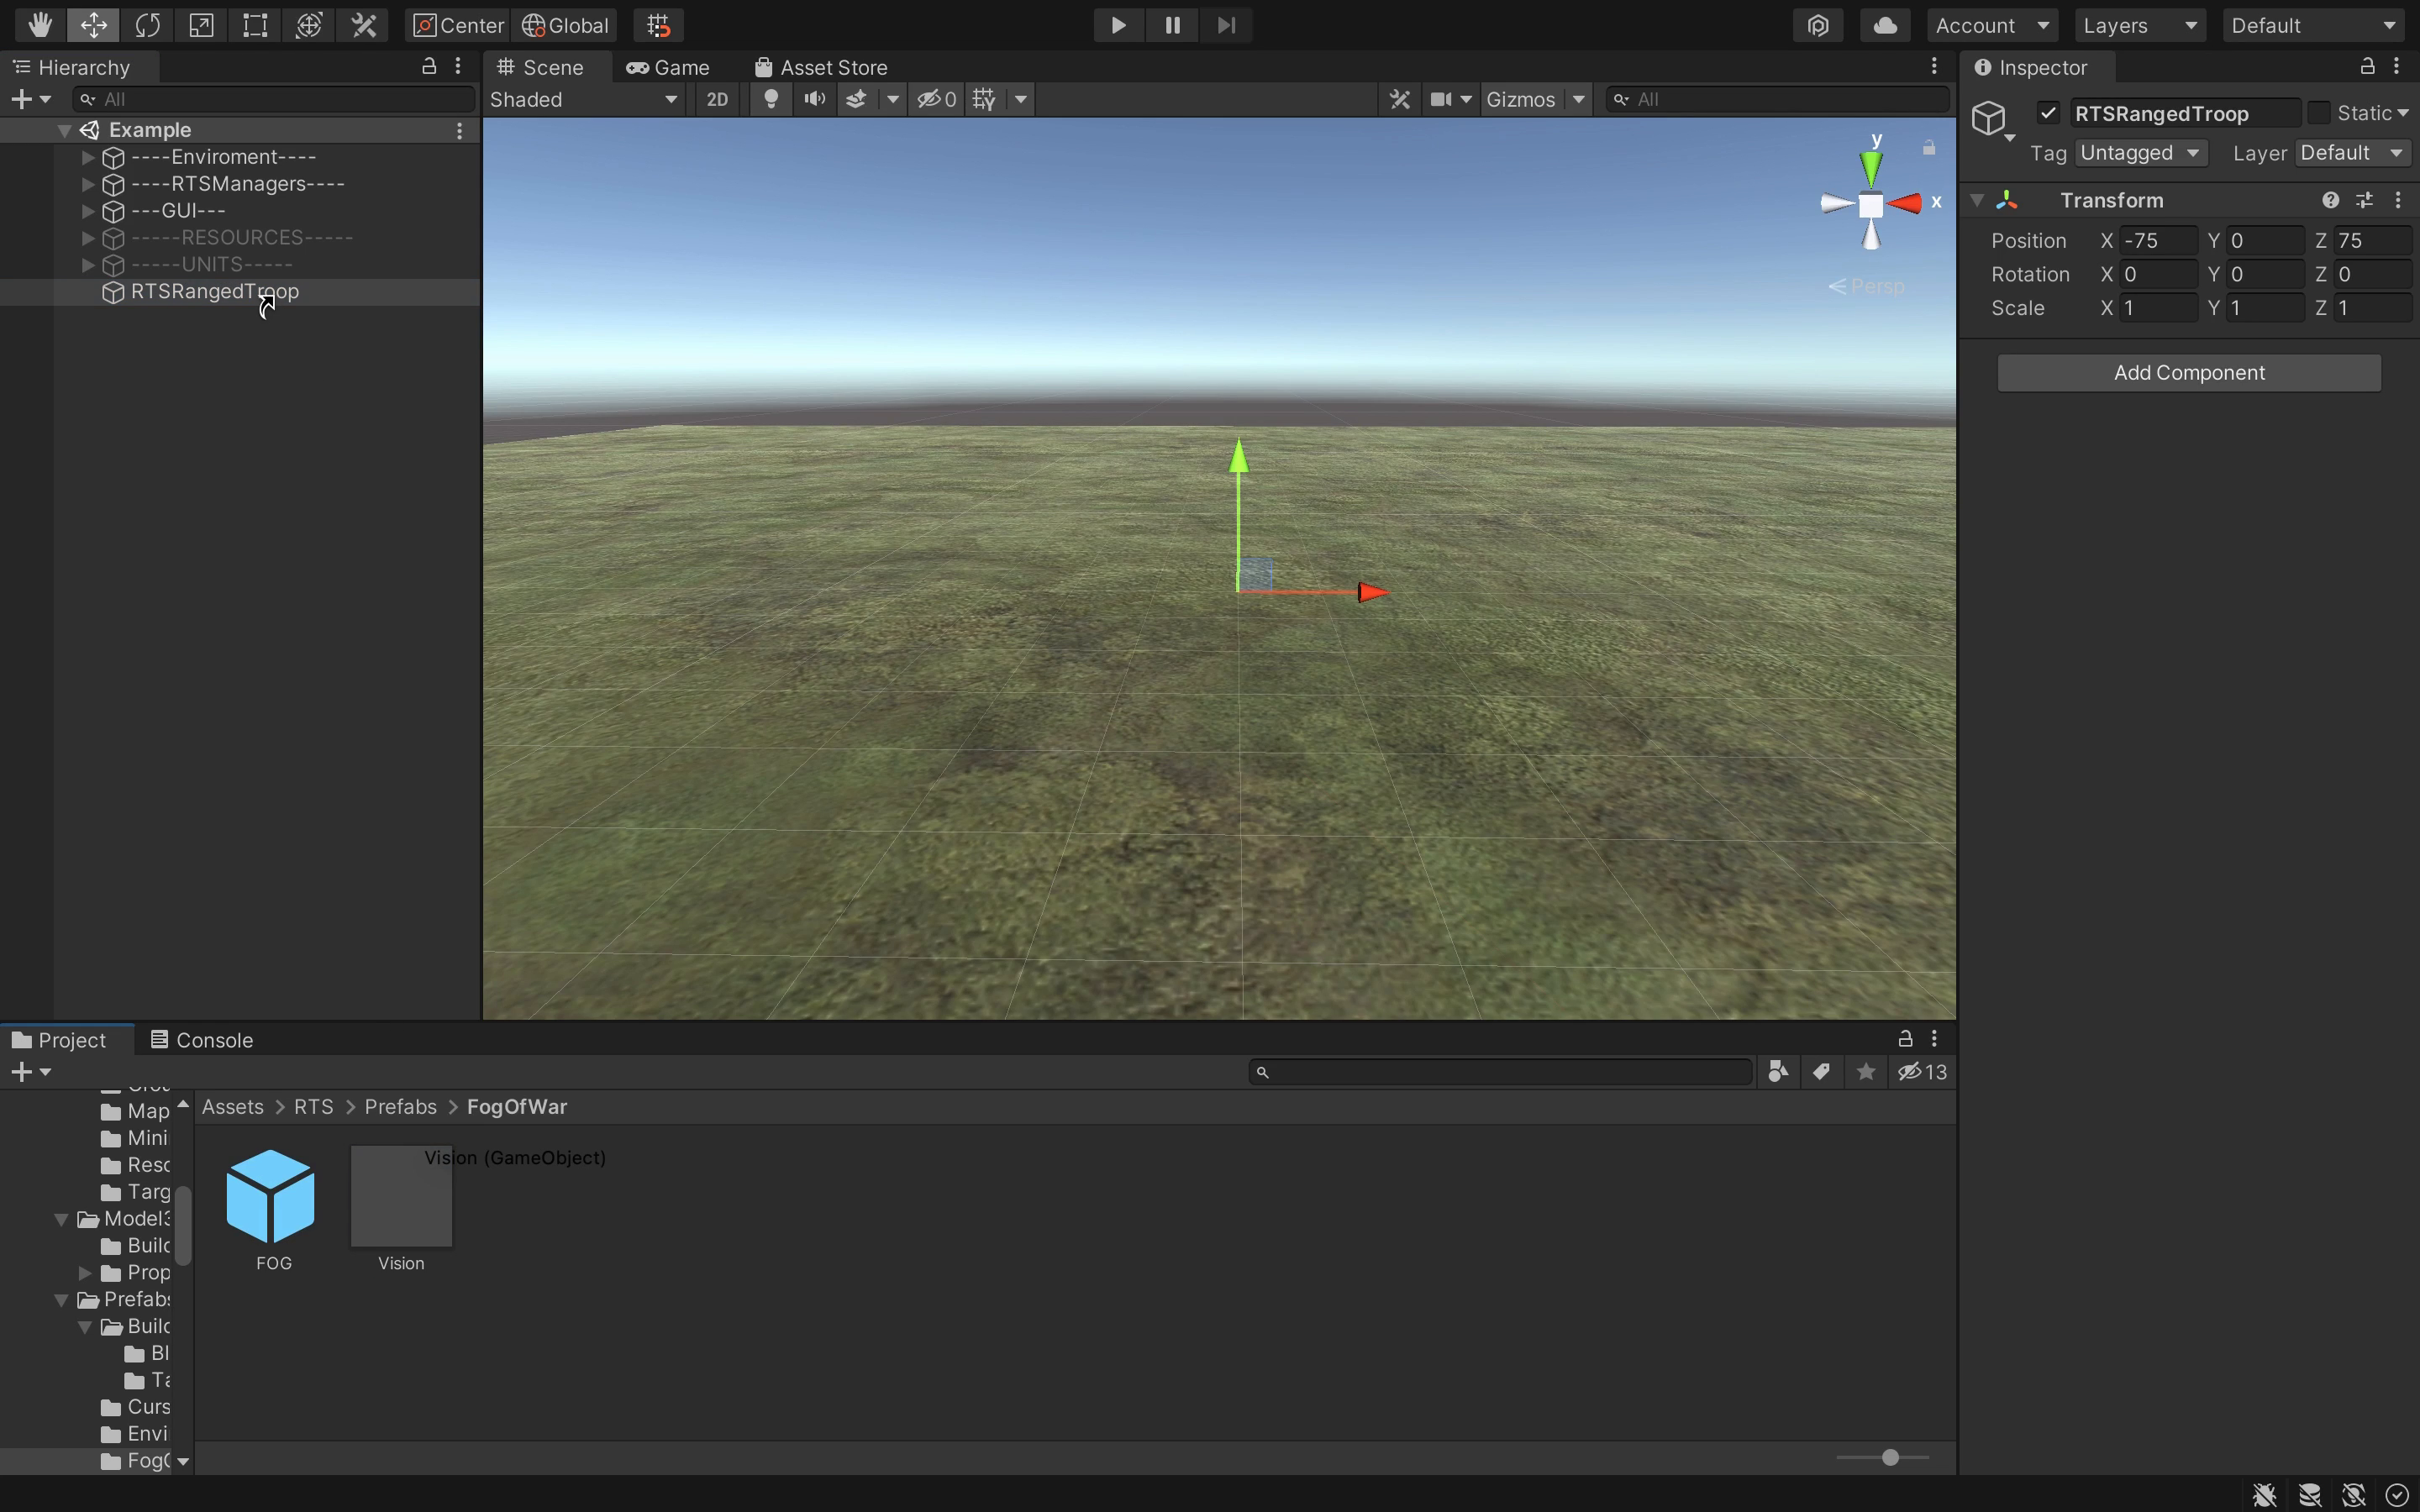The height and width of the screenshot is (1512, 2420).
Task: Uncheck RTSRangedTroop active checkbox
Action: point(2048,113)
